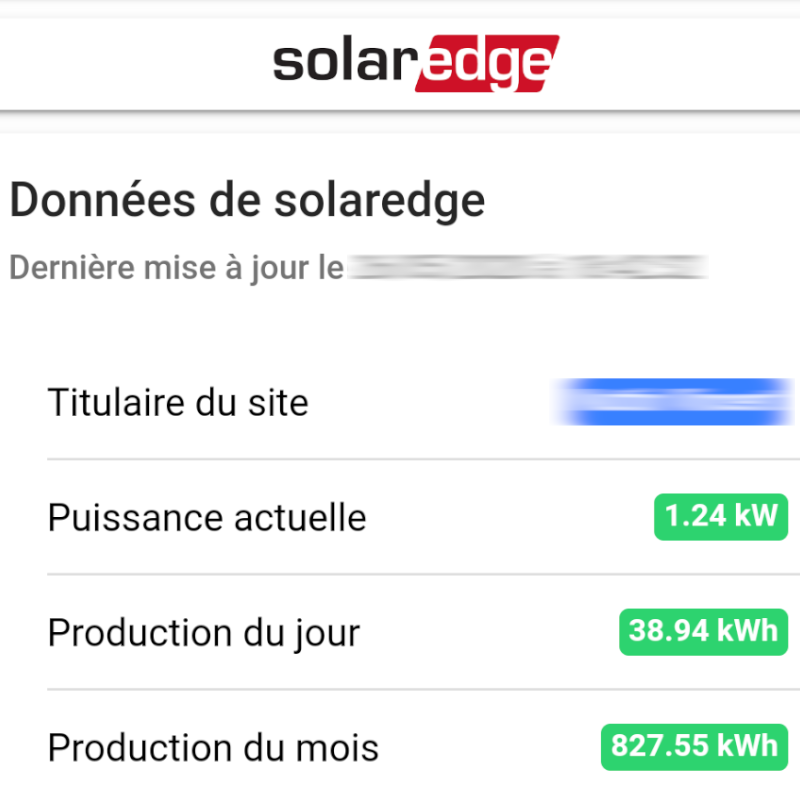This screenshot has width=800, height=800.
Task: Click the blurred last update timestamp
Action: 528,267
